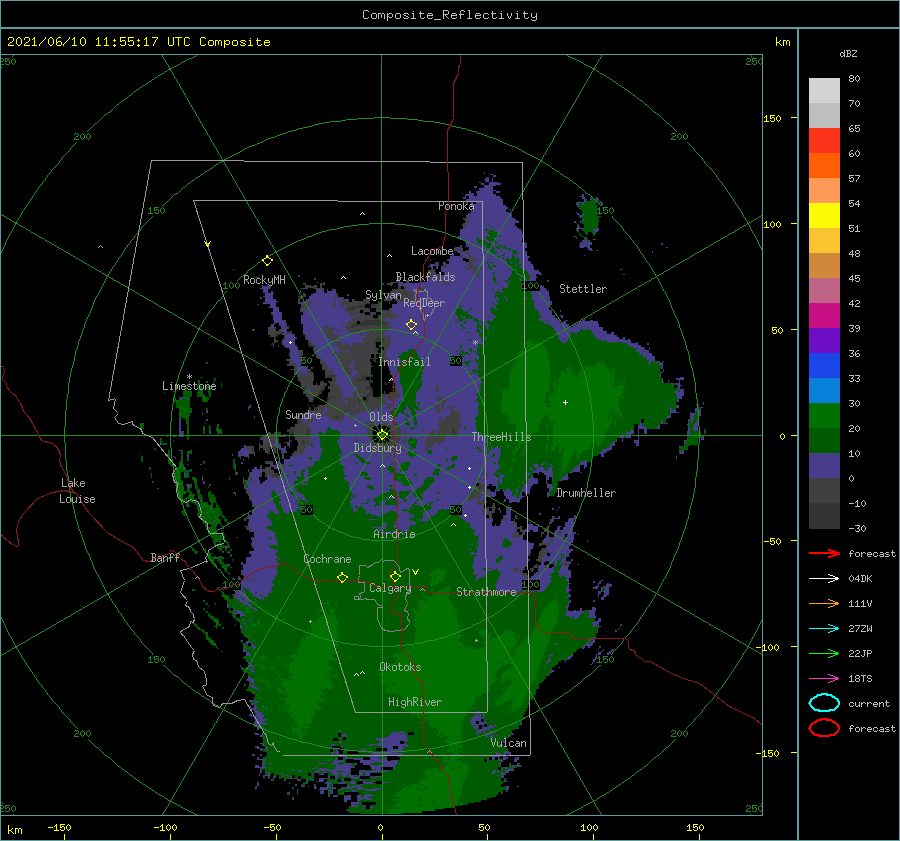Click the yellow 51 dBZ color swatch

[x=824, y=215]
